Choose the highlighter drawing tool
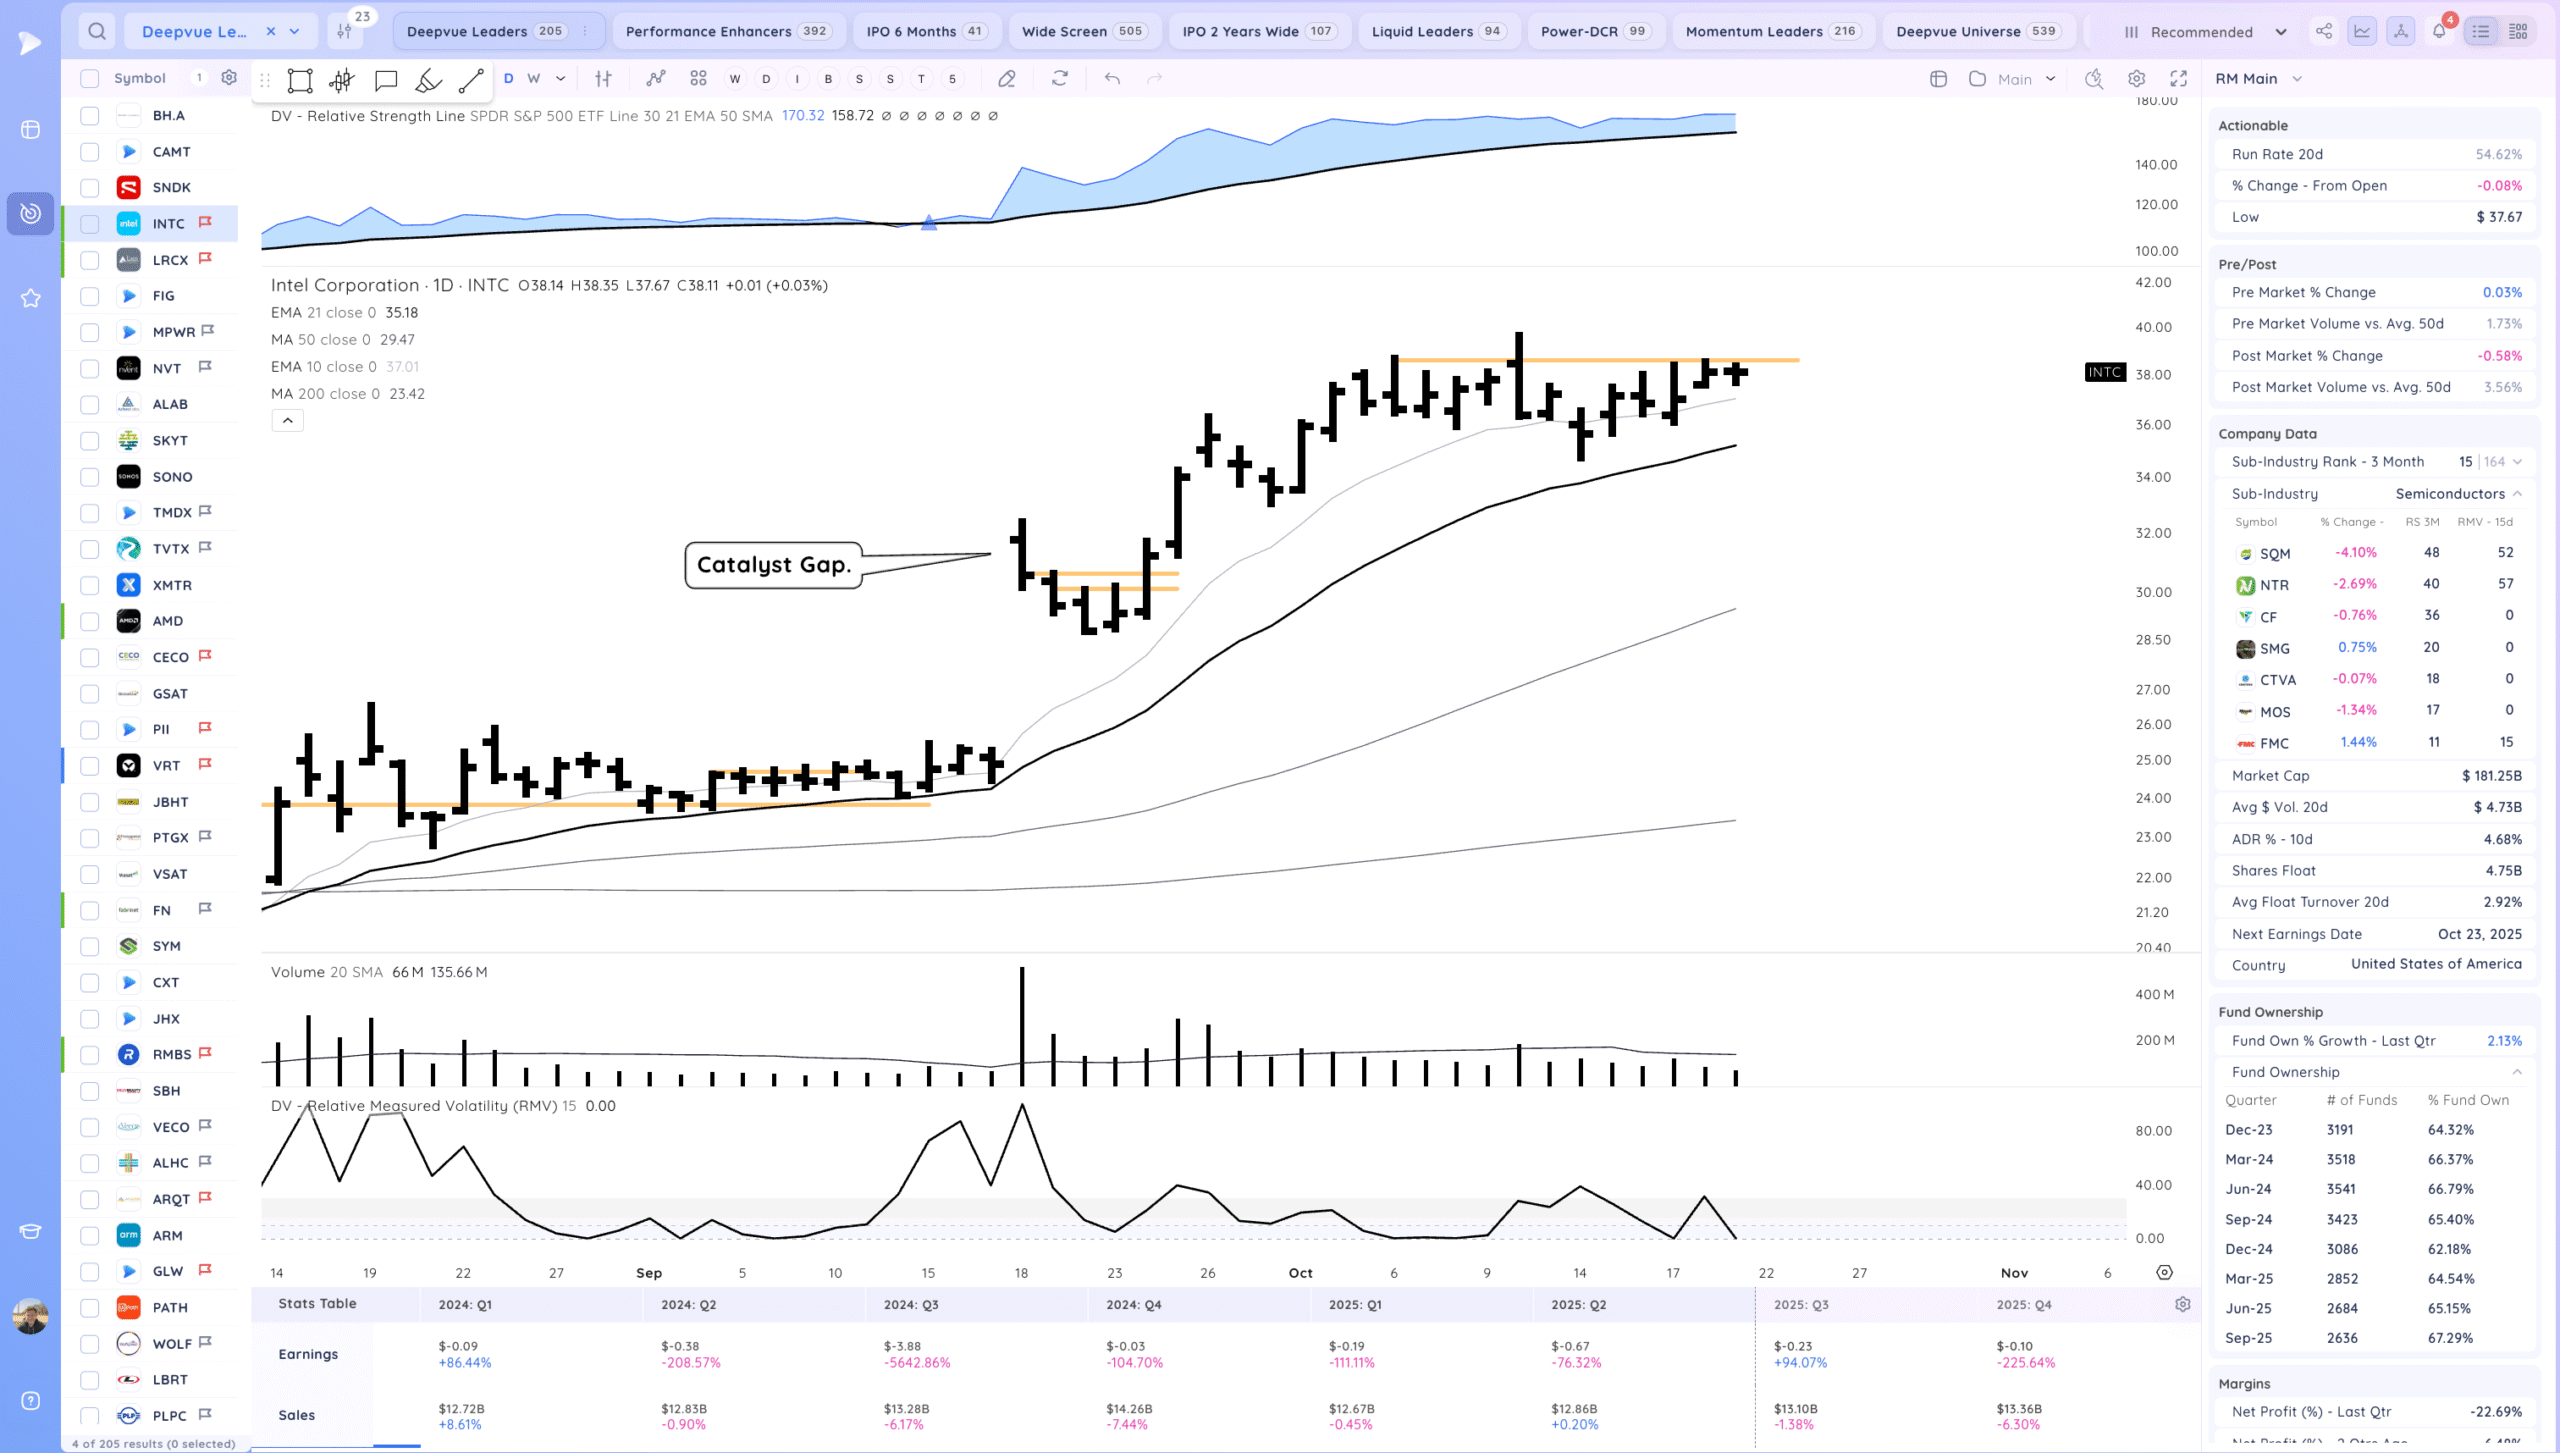This screenshot has height=1453, width=2560. click(x=428, y=80)
